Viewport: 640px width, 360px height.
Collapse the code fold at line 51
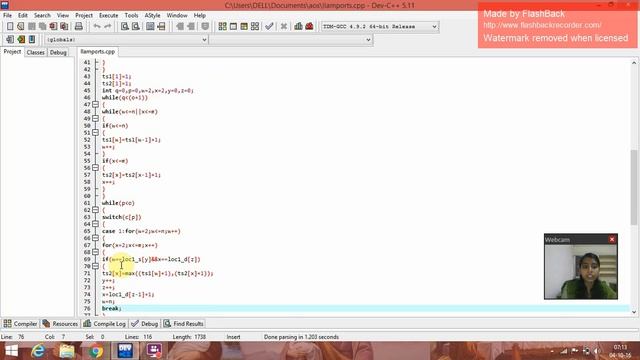(x=96, y=133)
